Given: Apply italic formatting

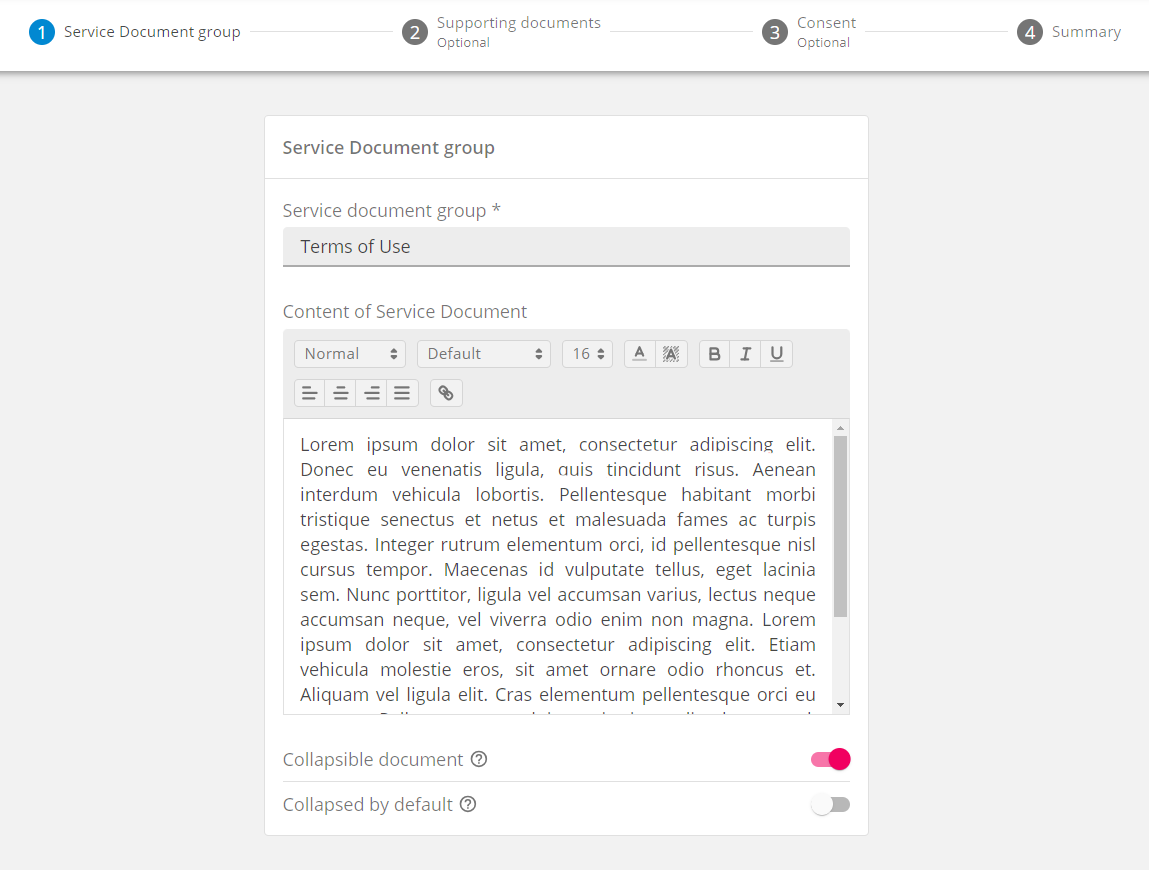Looking at the screenshot, I should click(745, 353).
